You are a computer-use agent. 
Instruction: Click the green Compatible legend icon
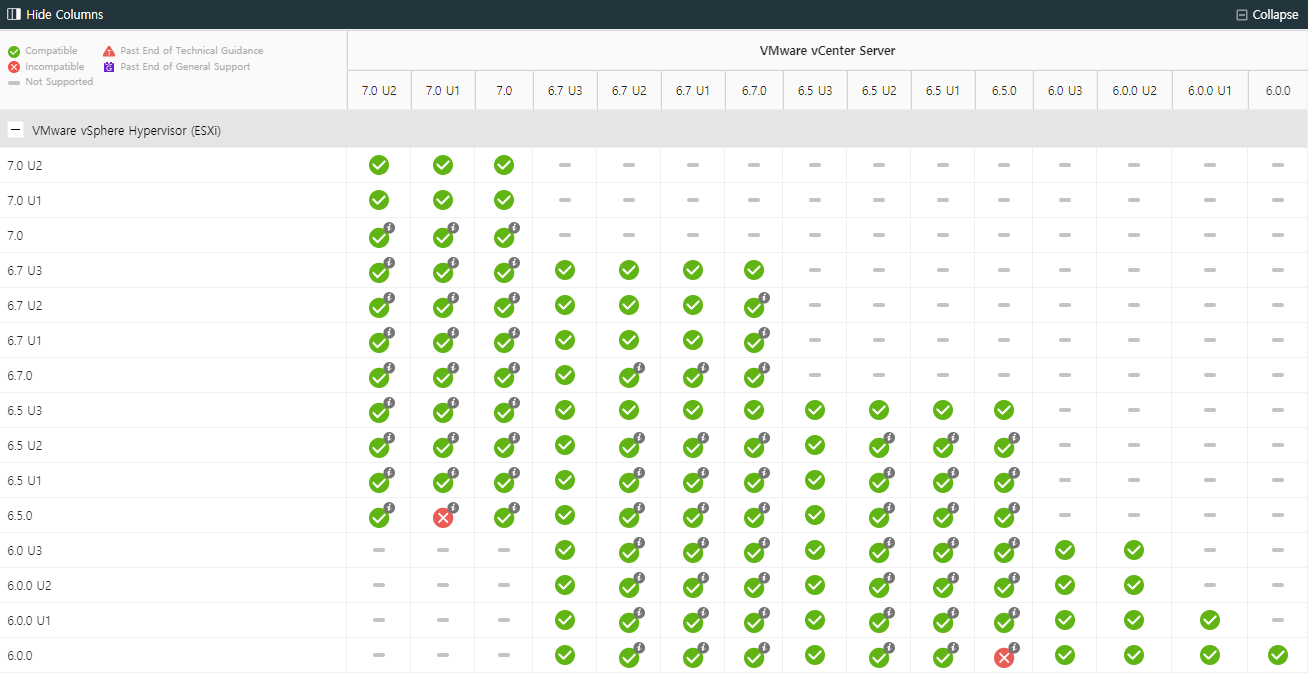coord(14,51)
